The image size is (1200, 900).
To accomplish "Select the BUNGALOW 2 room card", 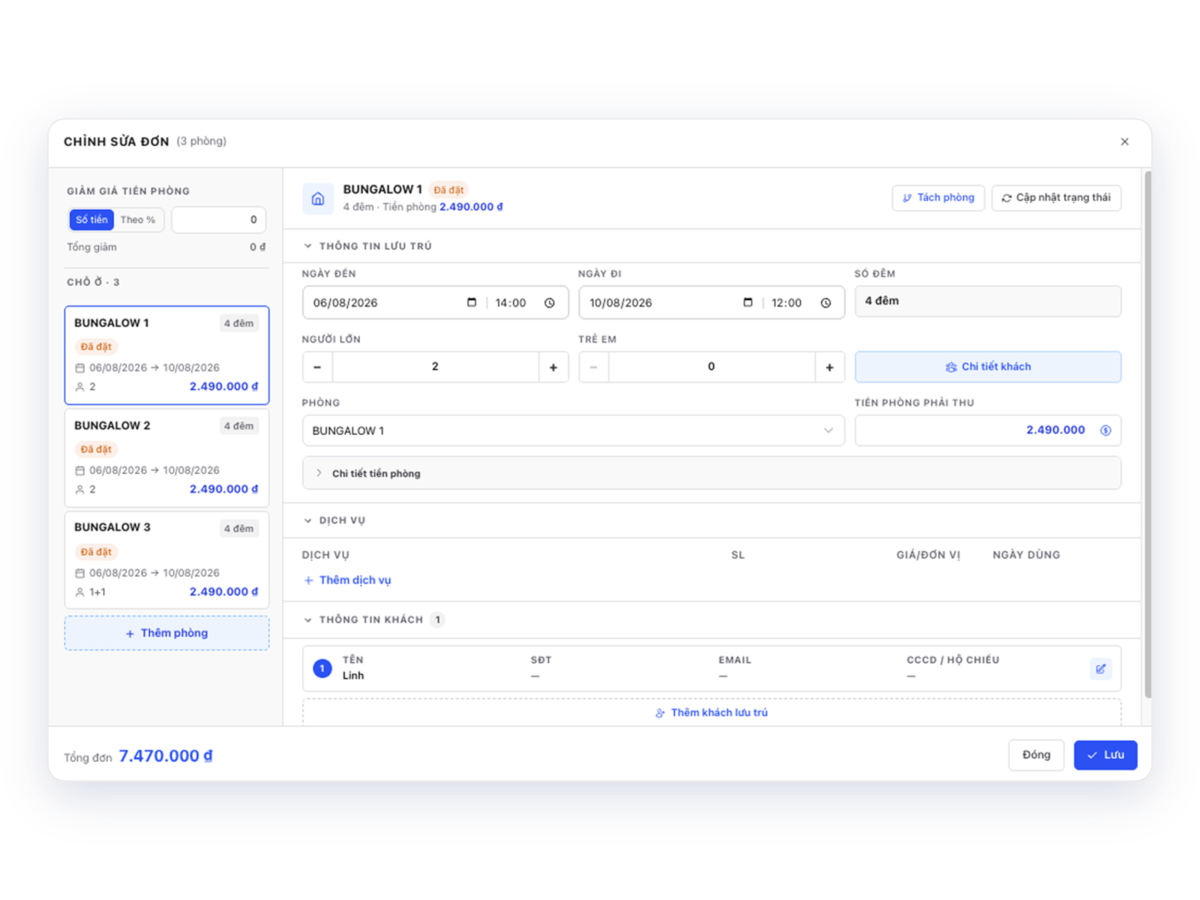I will point(167,458).
